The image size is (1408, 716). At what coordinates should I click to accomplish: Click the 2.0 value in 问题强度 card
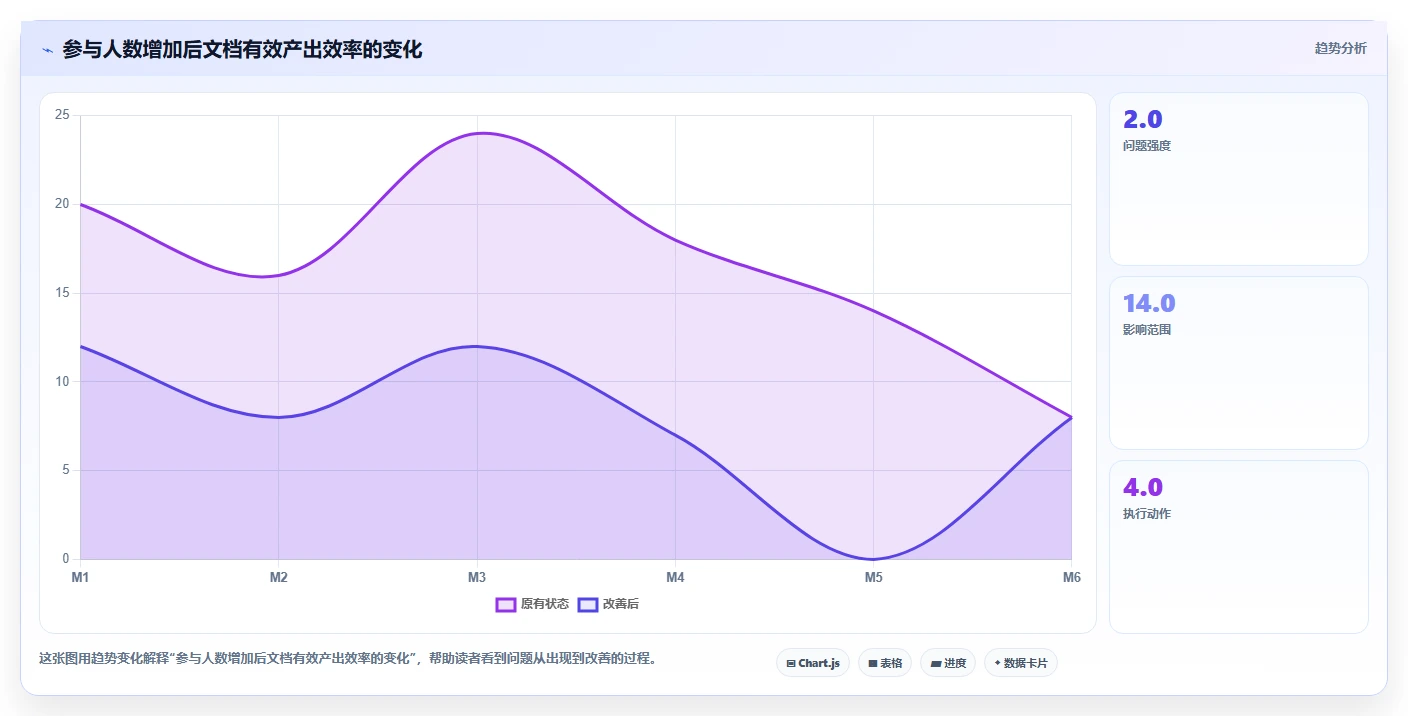tap(1142, 119)
